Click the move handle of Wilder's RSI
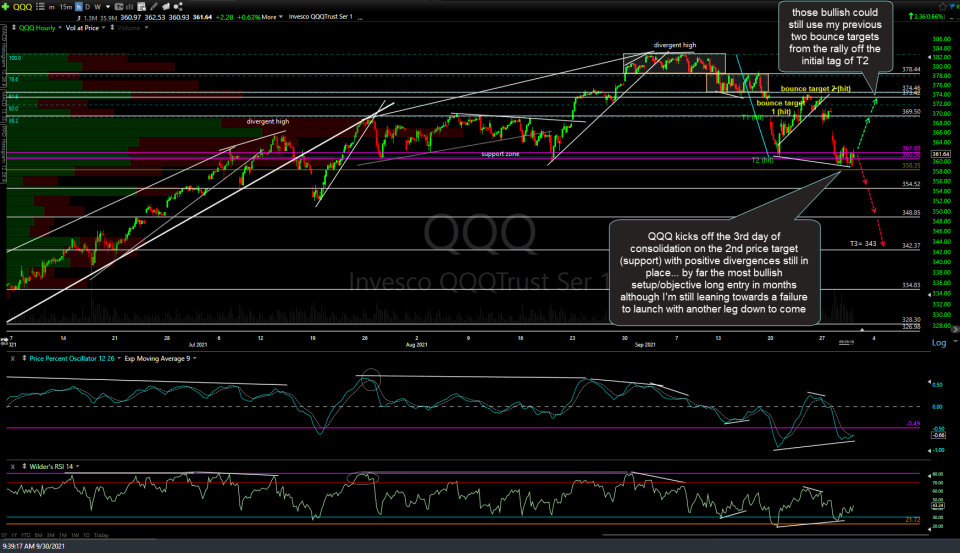960x553 pixels. [24, 466]
